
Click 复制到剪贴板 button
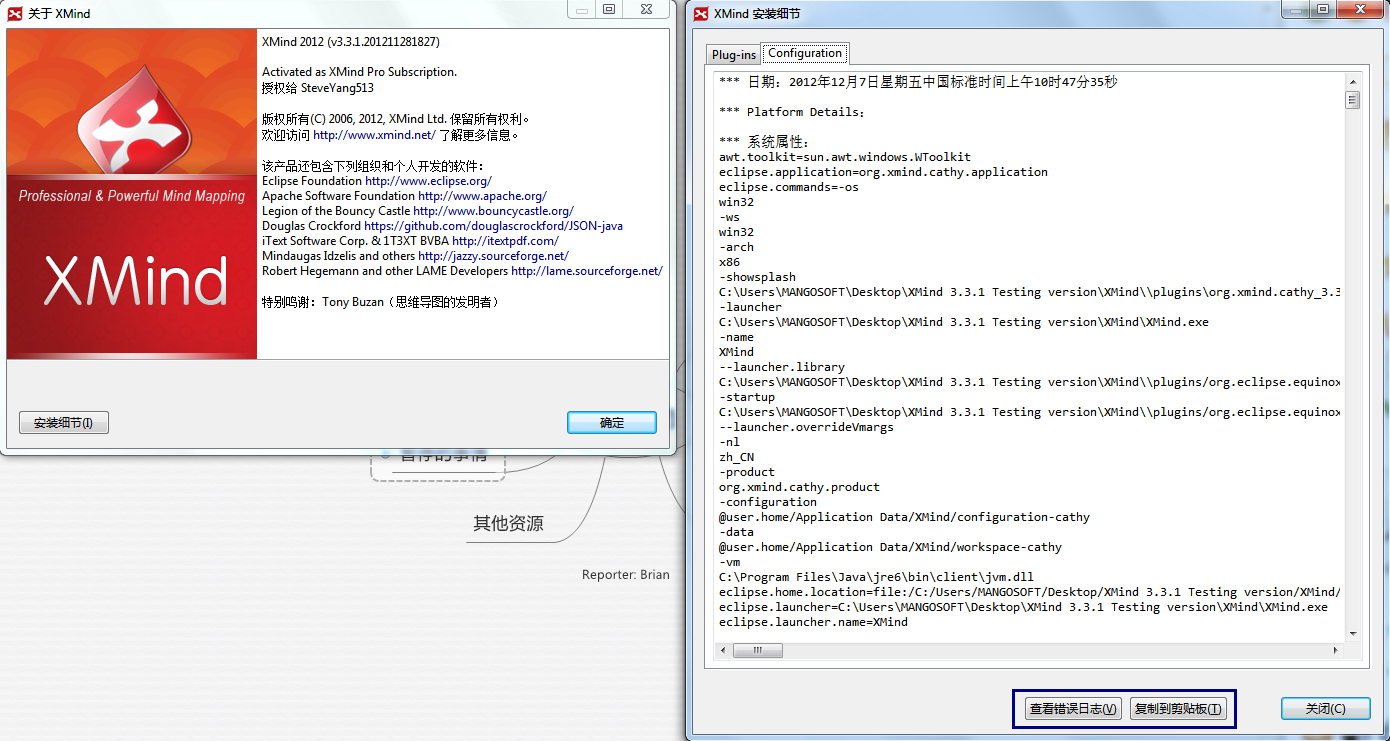(x=1178, y=709)
